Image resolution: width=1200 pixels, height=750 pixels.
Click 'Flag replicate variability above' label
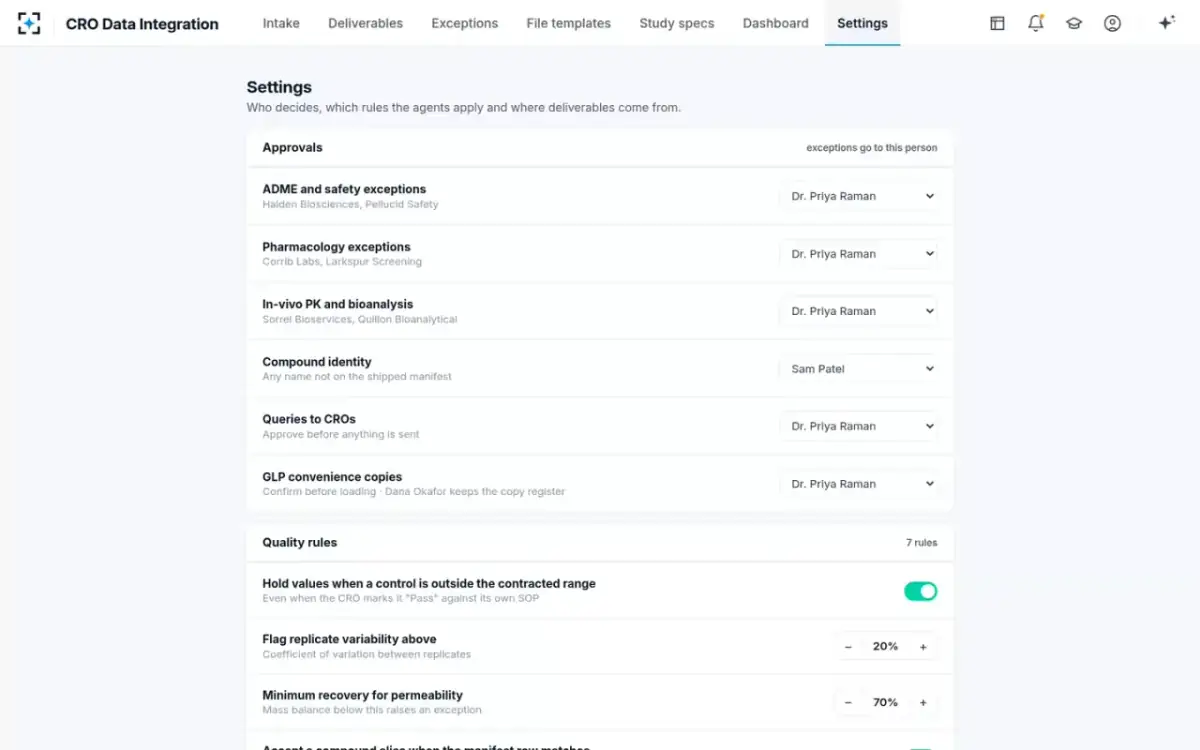(x=349, y=639)
